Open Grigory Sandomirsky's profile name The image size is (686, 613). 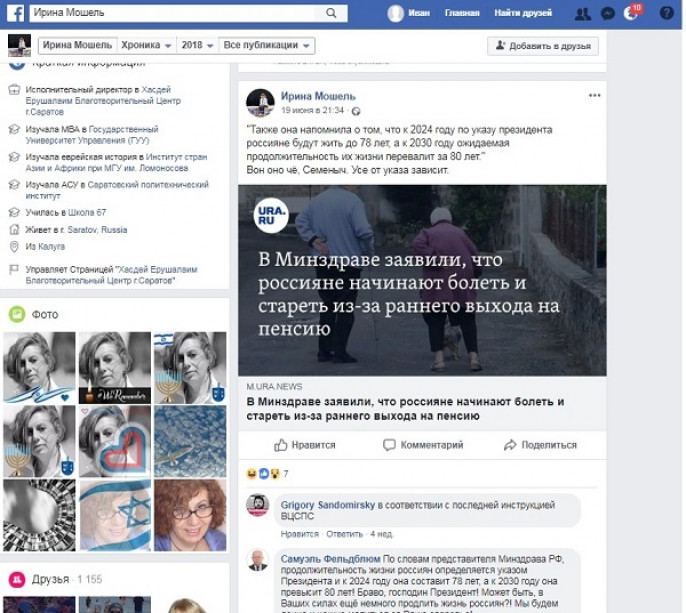click(328, 505)
